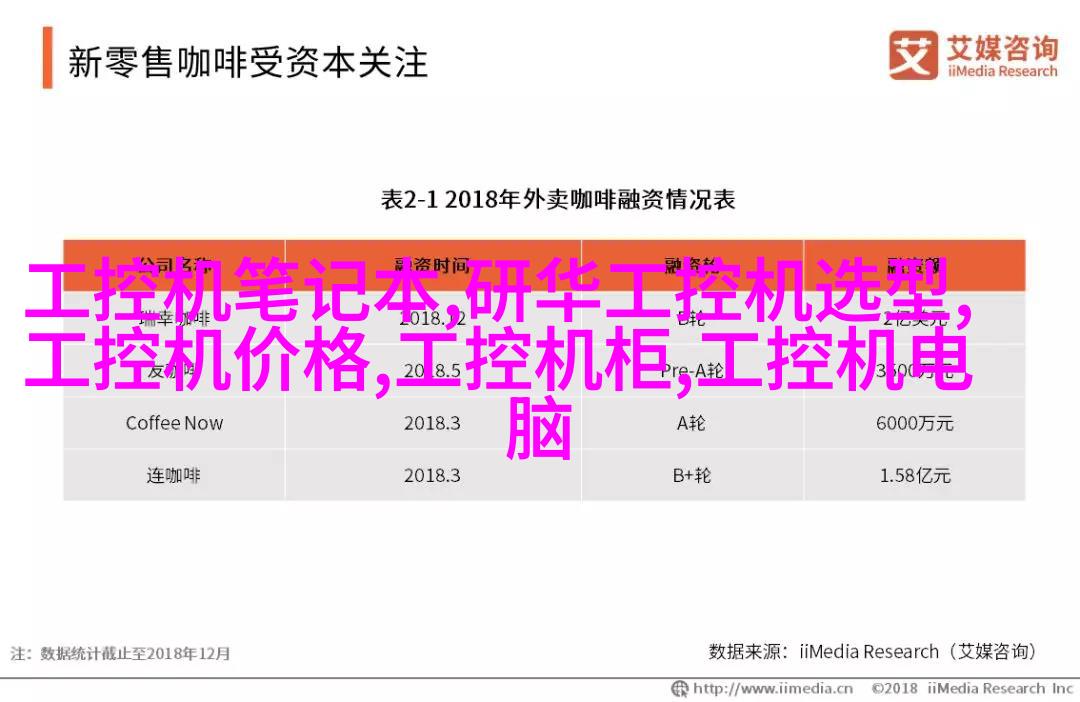Select the A轮 funding round cell
Viewport: 1080px width, 702px height.
[x=692, y=423]
